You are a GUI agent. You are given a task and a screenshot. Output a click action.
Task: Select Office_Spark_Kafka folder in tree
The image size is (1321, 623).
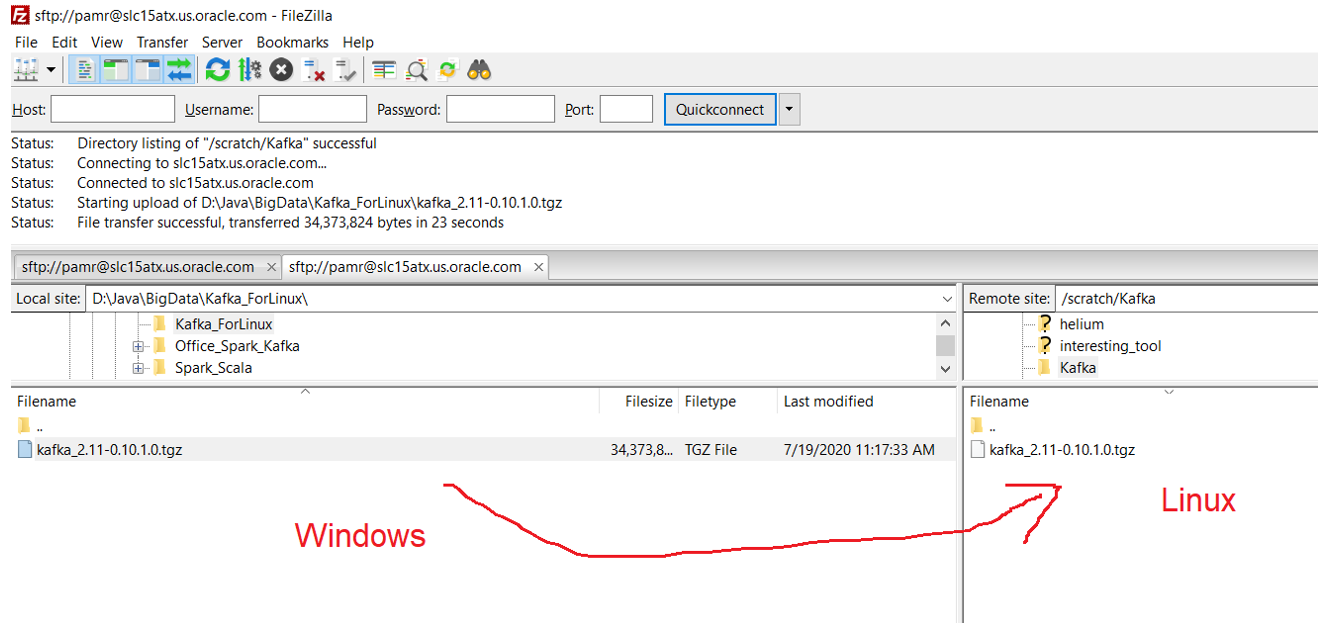pyautogui.click(x=237, y=346)
